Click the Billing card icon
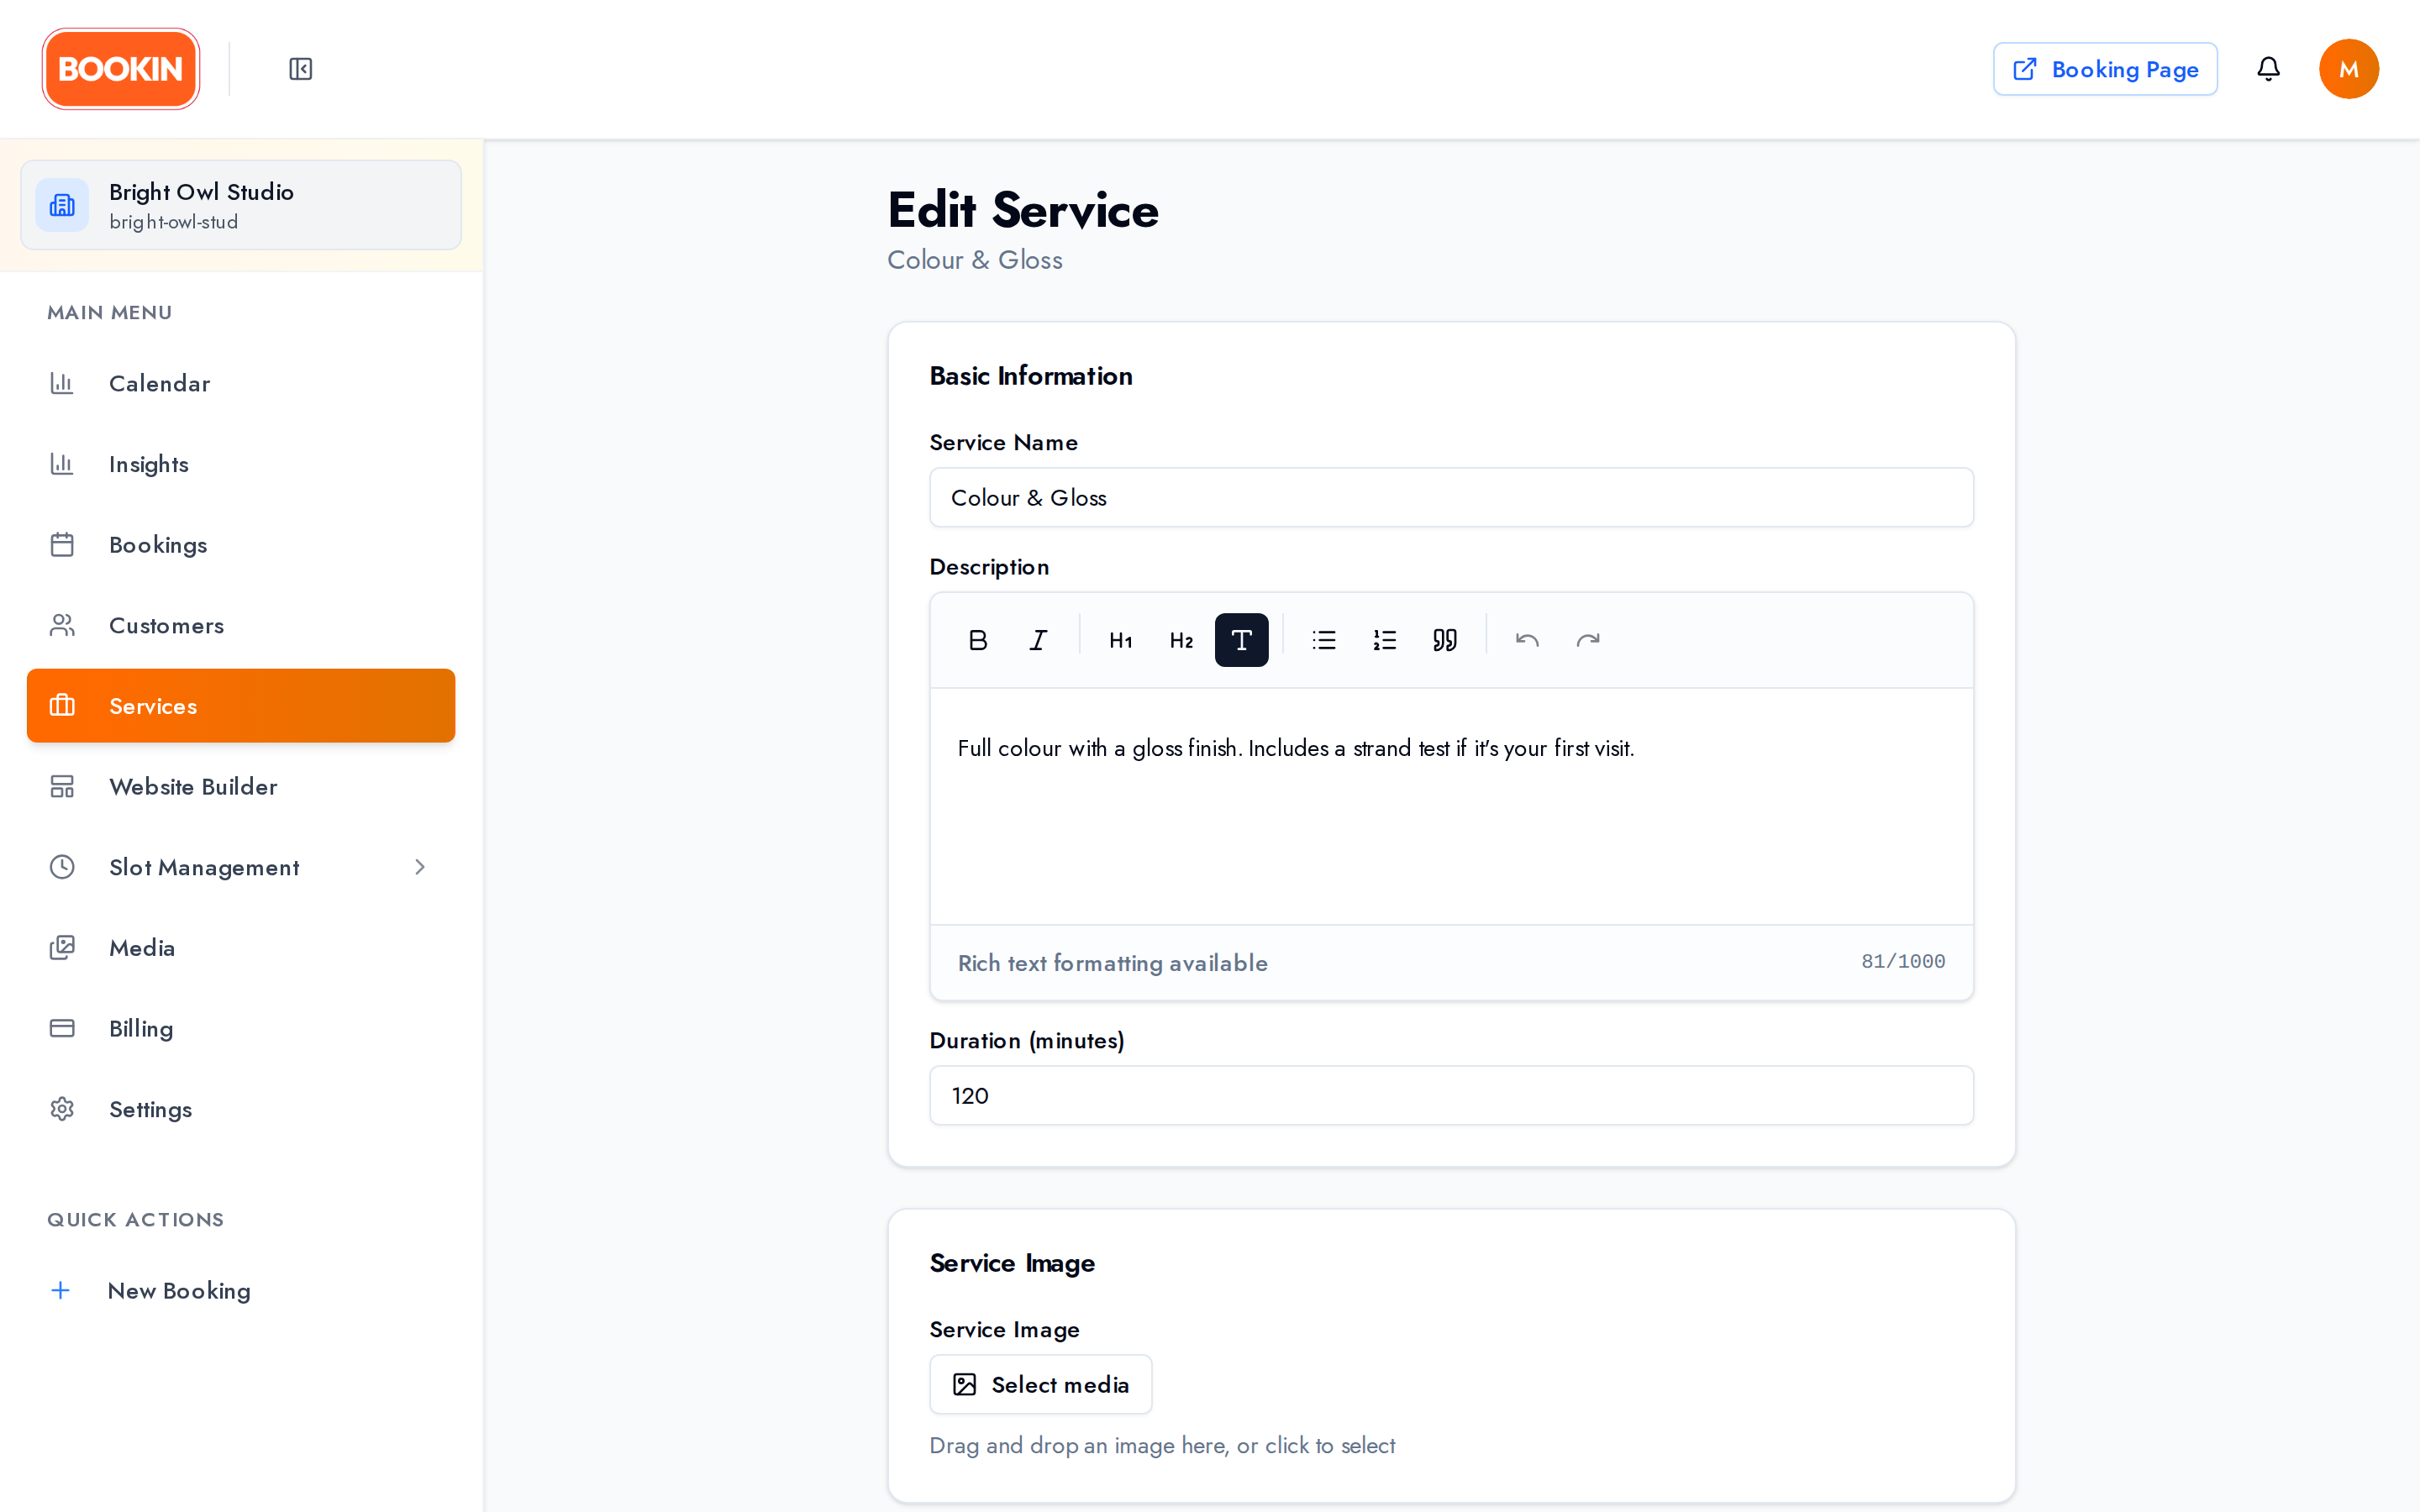2420x1512 pixels. [x=62, y=1028]
